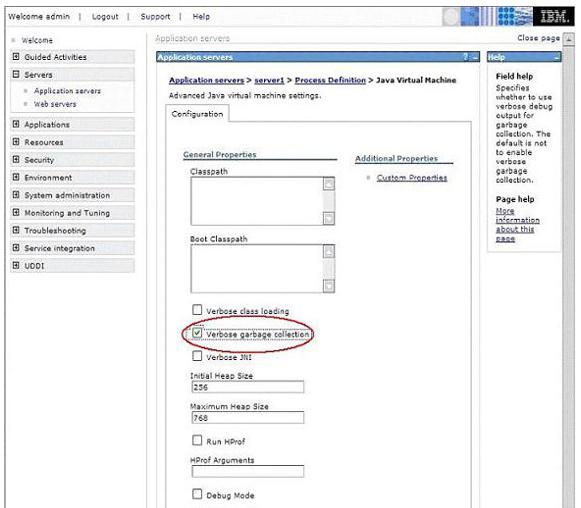Open Web servers in sidebar

(x=55, y=104)
